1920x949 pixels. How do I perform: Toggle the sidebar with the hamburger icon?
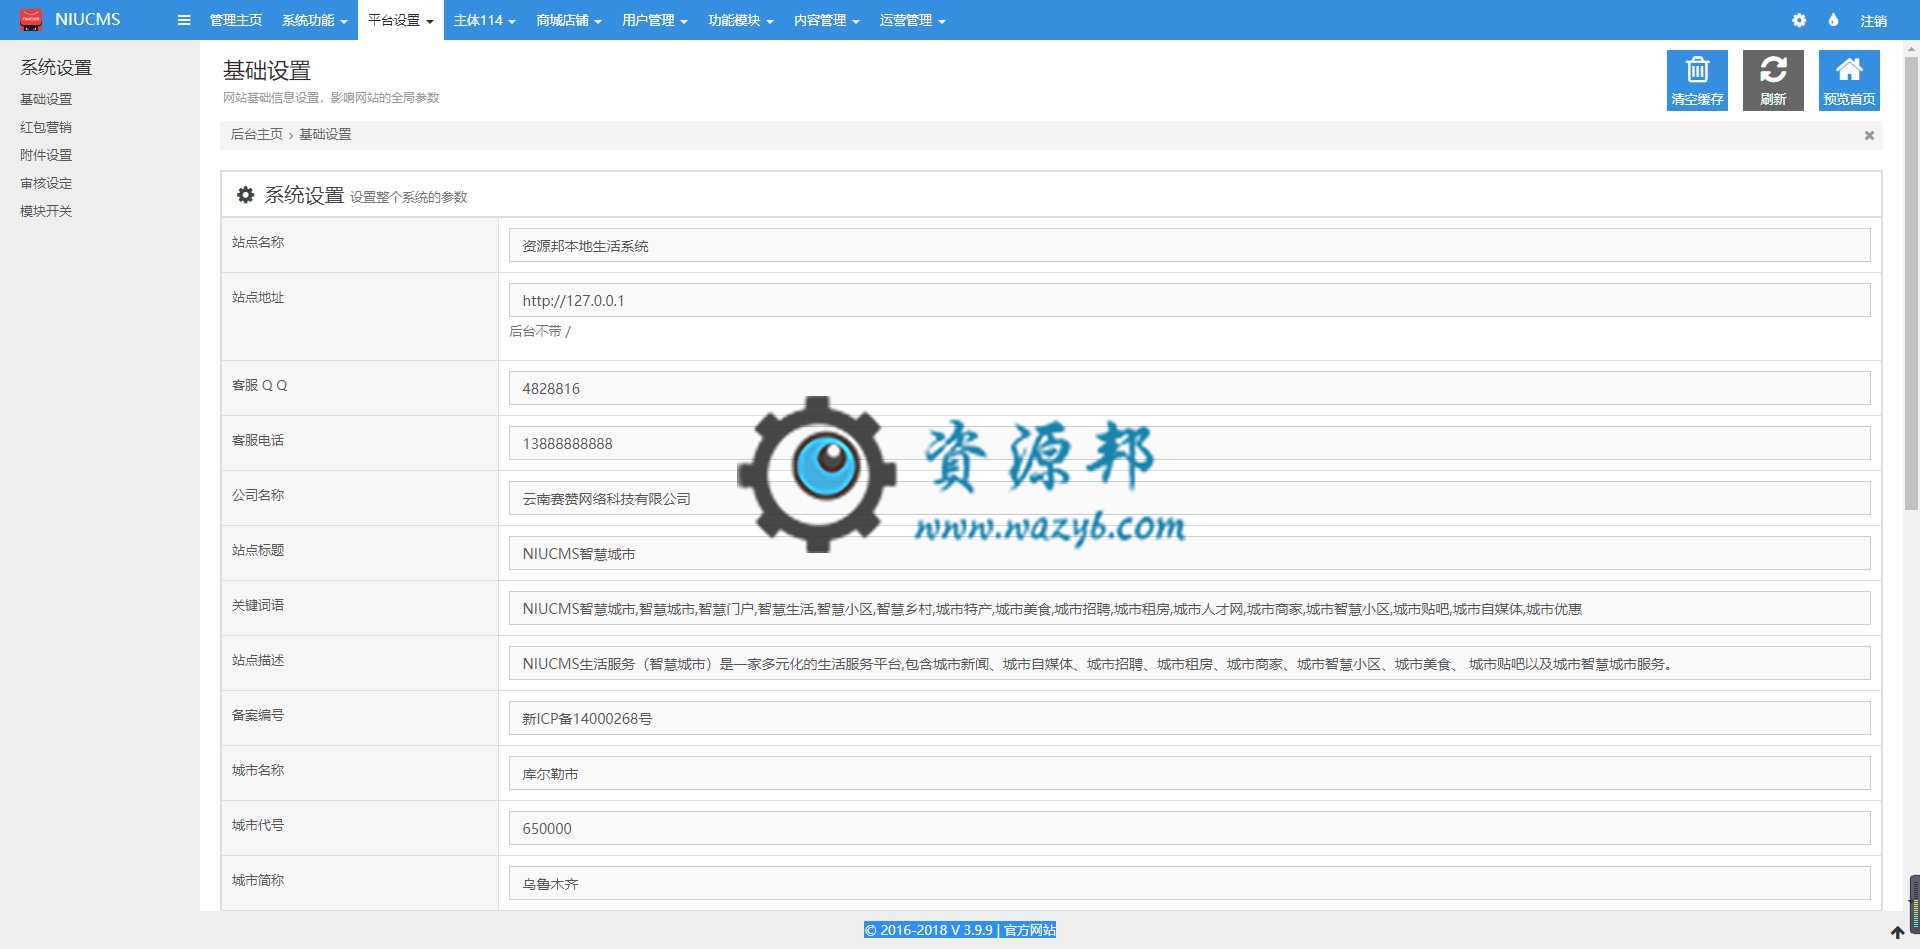(183, 20)
